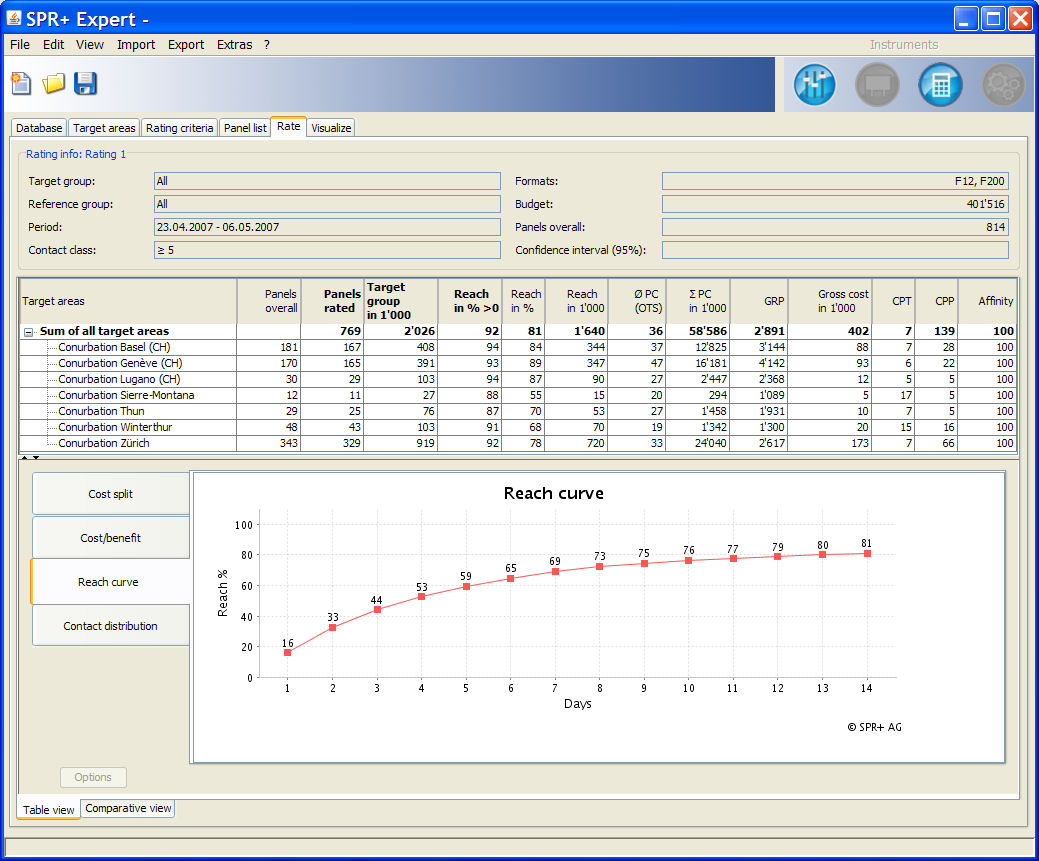Screen dimensions: 1039x861
Task: Open the calculator instrument icon
Action: point(939,85)
